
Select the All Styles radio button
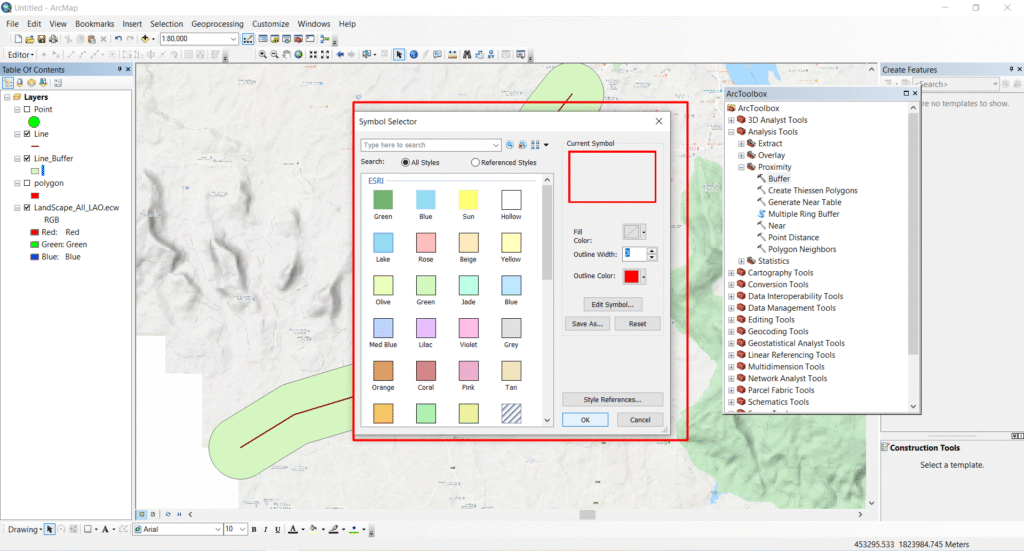coord(406,163)
